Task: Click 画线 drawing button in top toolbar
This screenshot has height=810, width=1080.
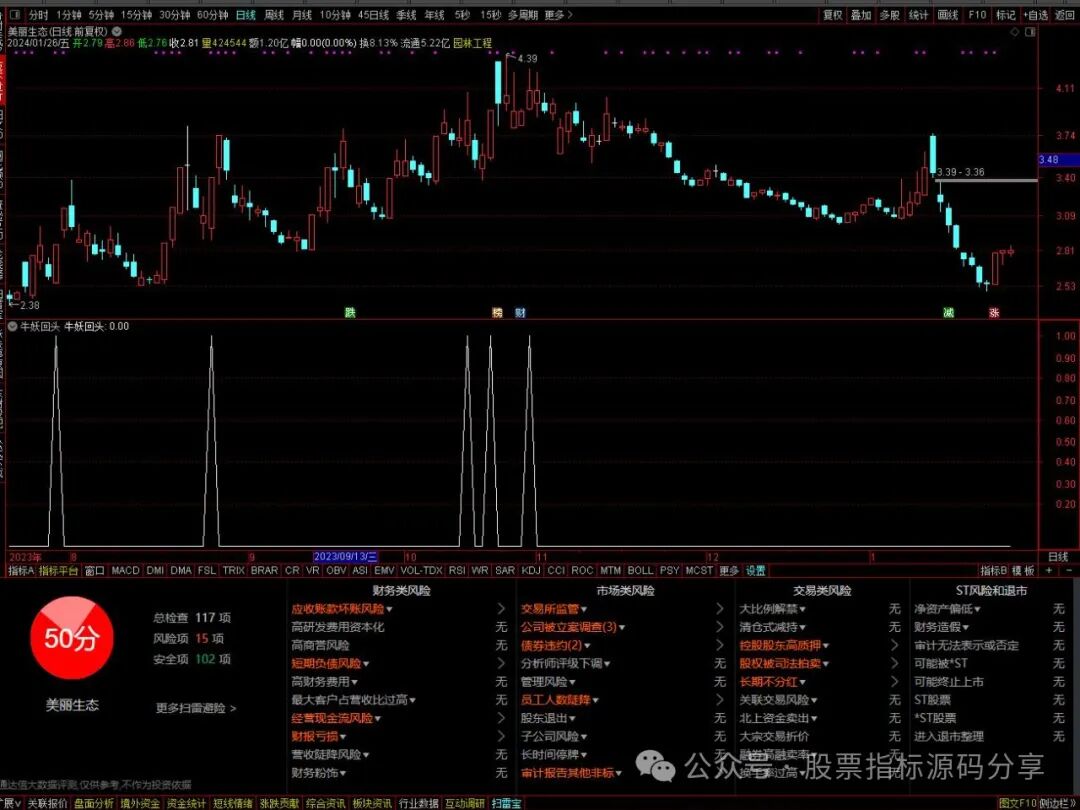Action: [948, 14]
